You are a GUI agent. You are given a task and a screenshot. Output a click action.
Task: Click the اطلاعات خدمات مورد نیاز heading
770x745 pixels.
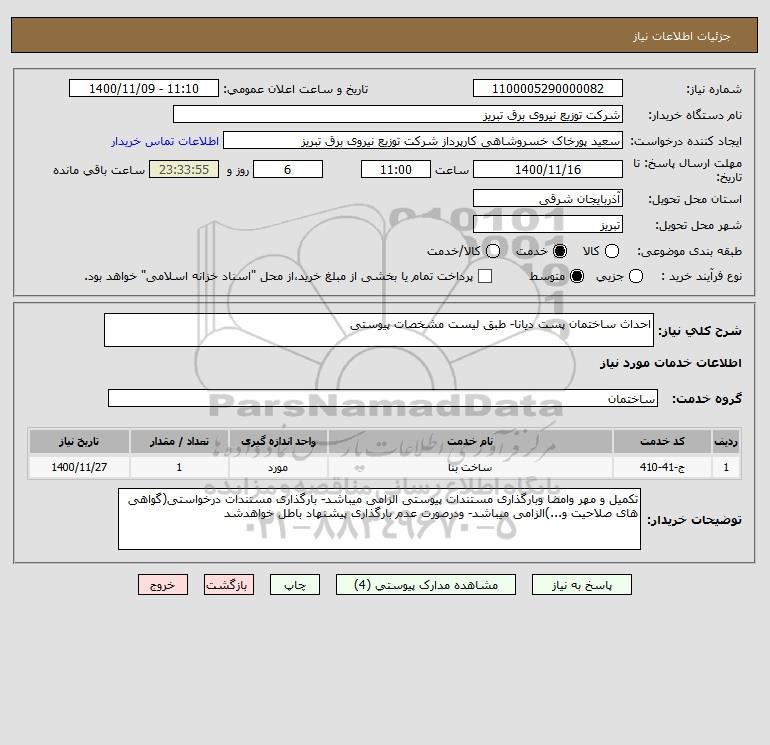(x=671, y=363)
